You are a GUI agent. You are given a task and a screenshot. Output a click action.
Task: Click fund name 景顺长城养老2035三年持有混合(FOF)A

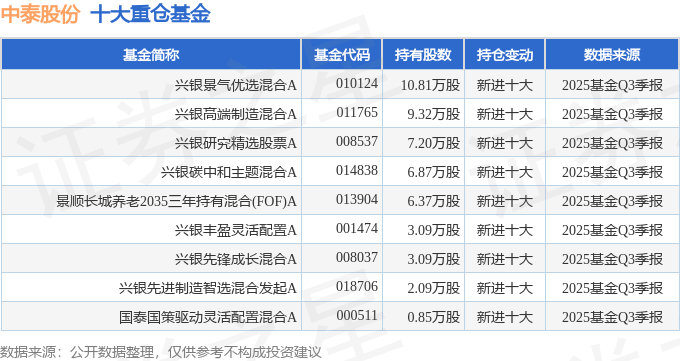(177, 201)
